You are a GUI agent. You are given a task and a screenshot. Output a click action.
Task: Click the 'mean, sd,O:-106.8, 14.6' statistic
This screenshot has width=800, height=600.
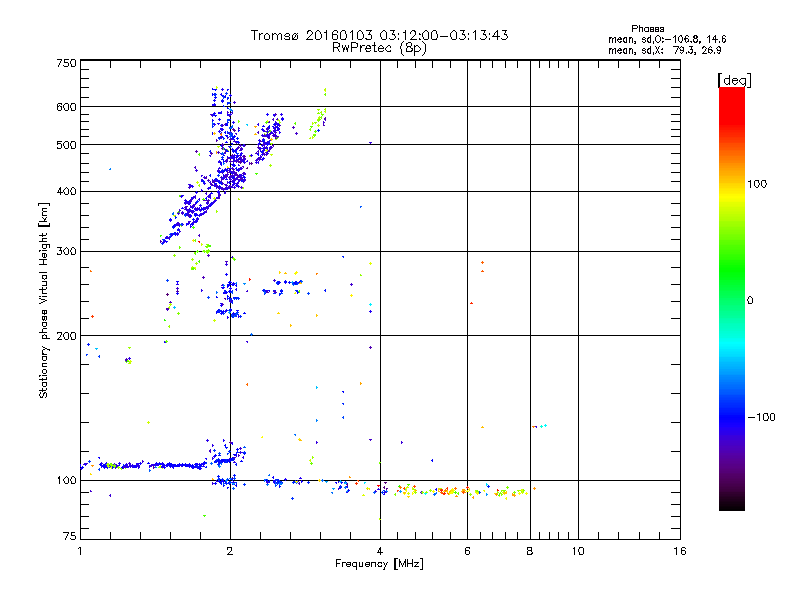(667, 39)
